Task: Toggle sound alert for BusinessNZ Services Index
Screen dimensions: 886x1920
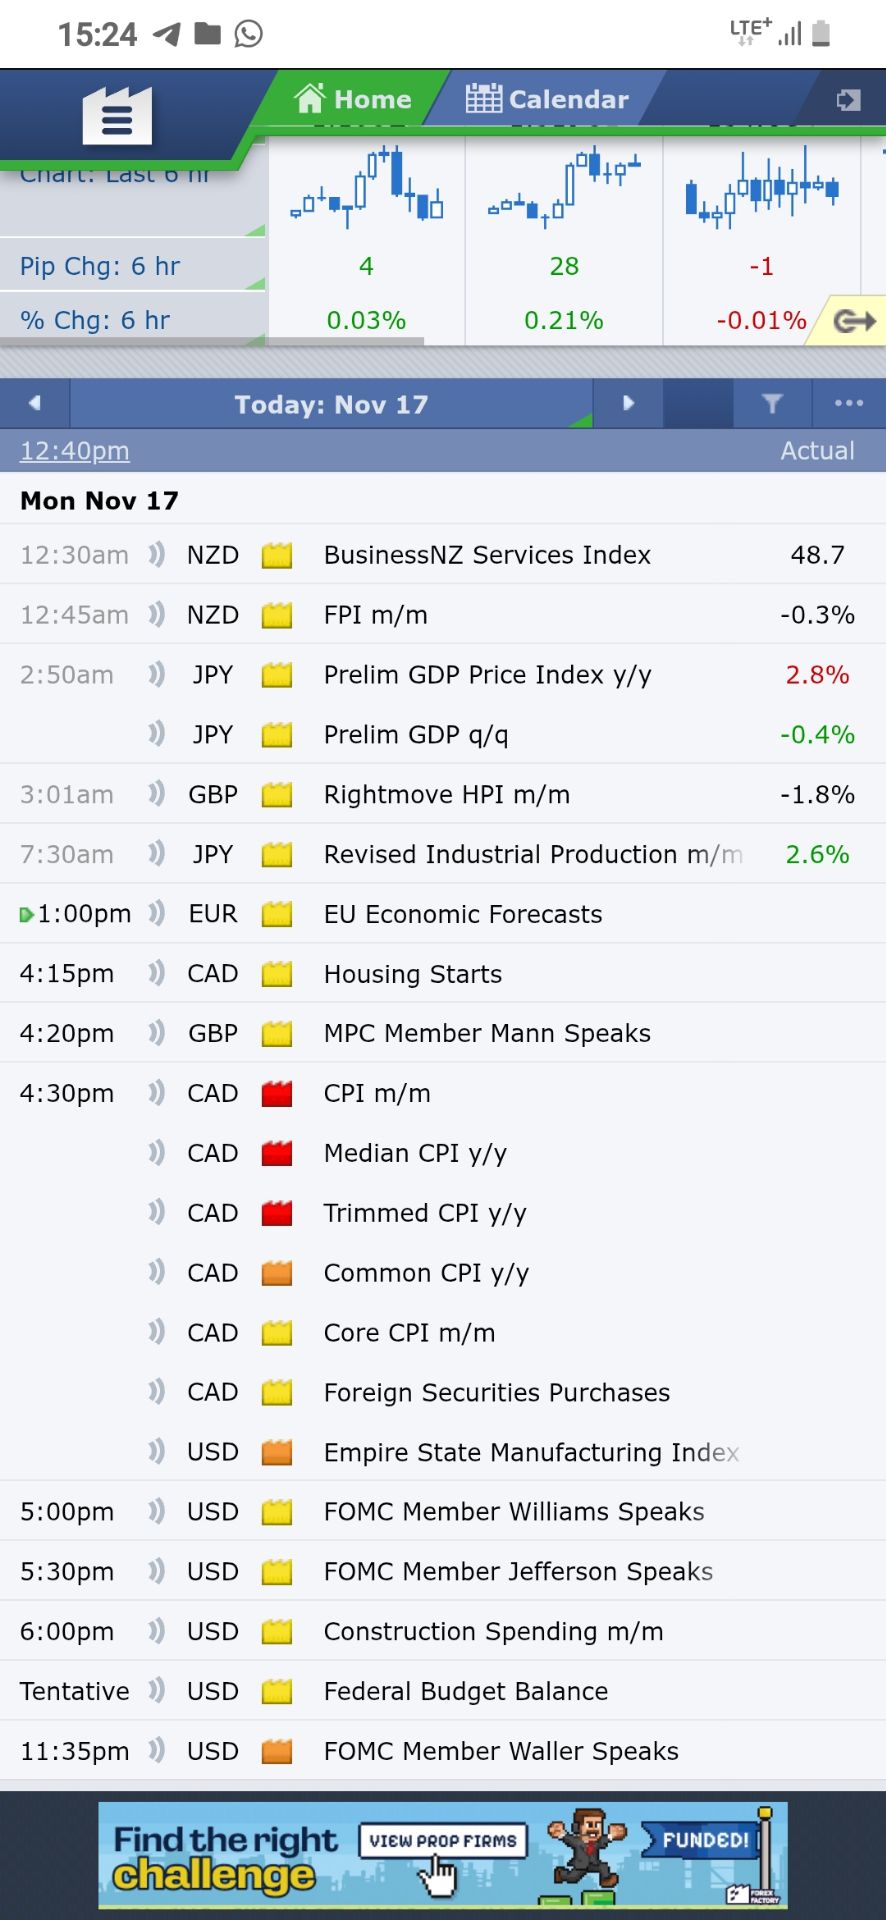Action: coord(156,555)
